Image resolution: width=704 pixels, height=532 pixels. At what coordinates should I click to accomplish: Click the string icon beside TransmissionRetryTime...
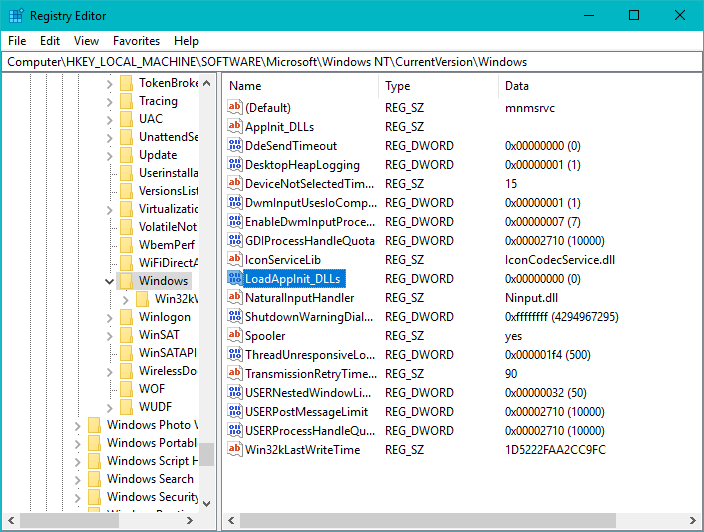click(x=234, y=374)
